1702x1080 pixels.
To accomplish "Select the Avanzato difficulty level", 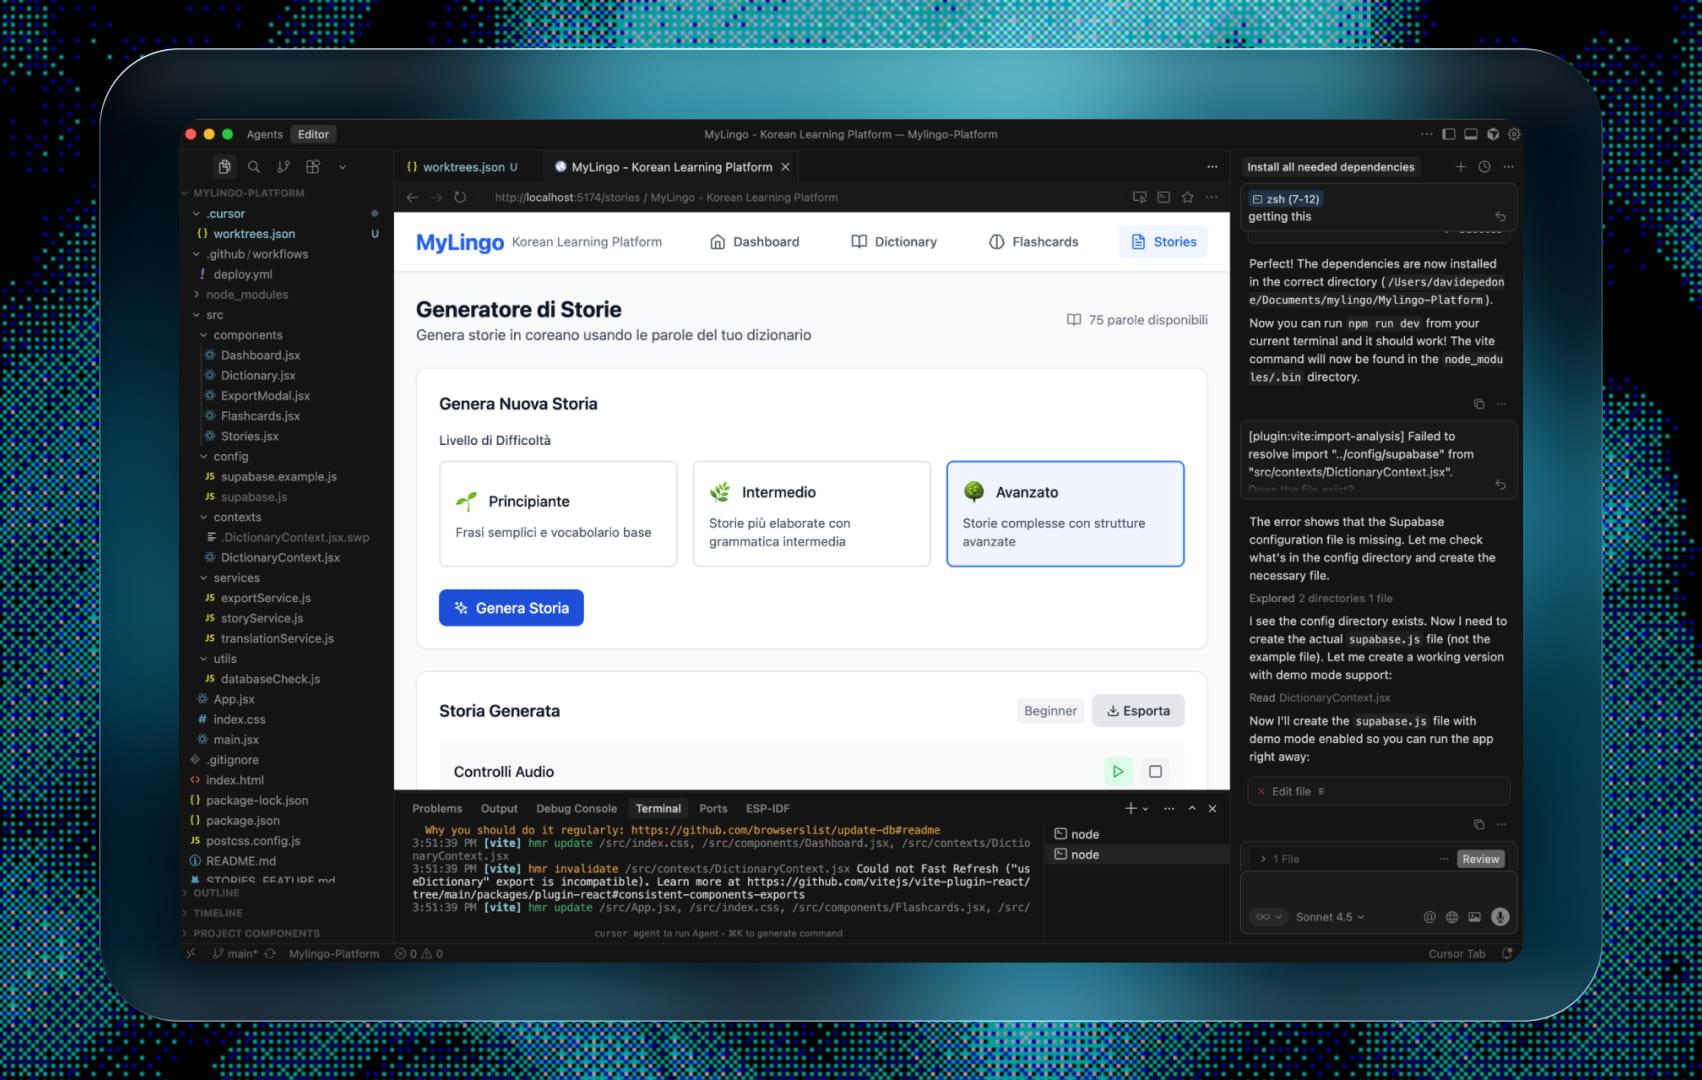I will click(1065, 514).
